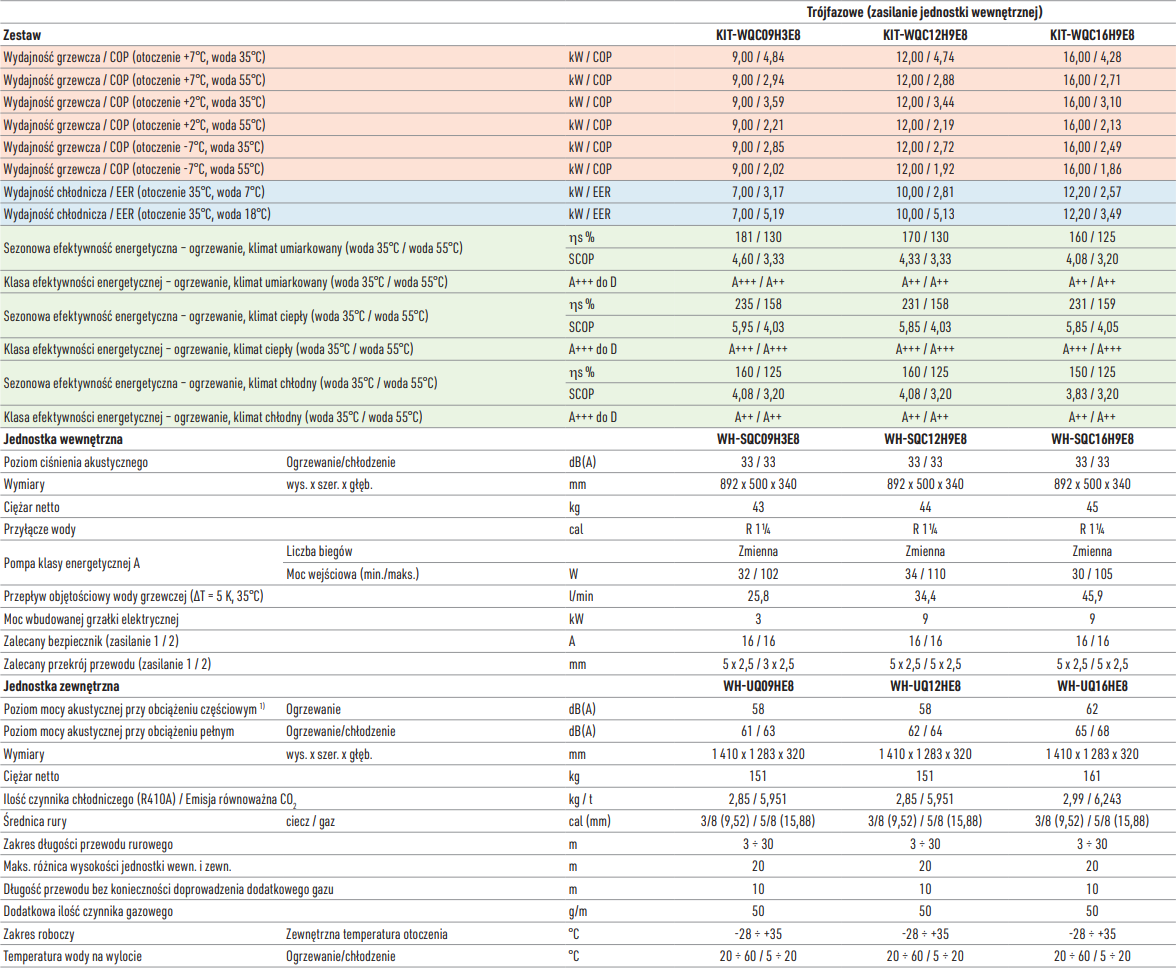Select the pump power value 34 / 110
This screenshot has width=1176, height=970.
click(x=925, y=574)
